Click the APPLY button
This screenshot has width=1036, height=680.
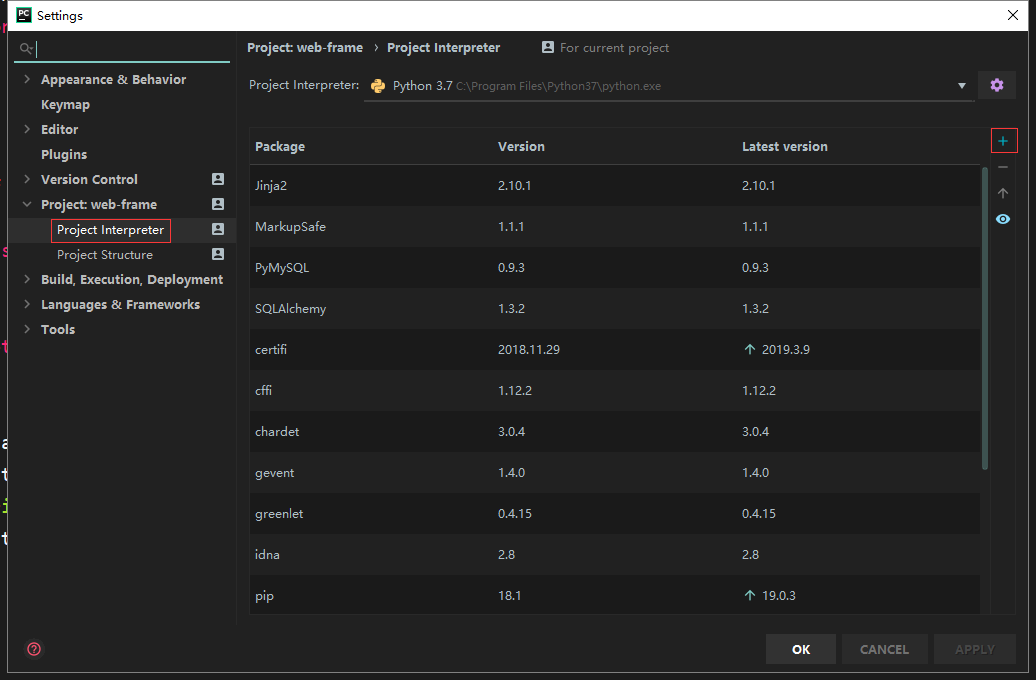point(975,649)
